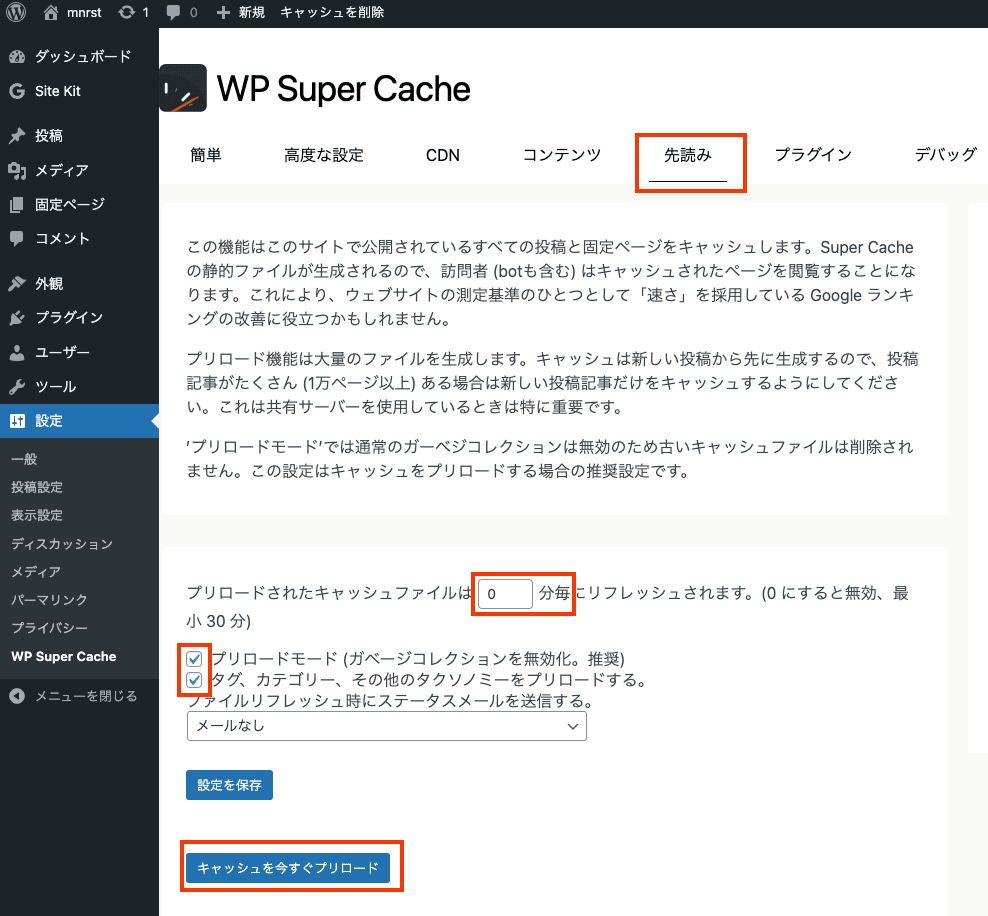Click the キャッシュを今すぐプリロード button
This screenshot has height=916, width=988.
pyautogui.click(x=288, y=868)
